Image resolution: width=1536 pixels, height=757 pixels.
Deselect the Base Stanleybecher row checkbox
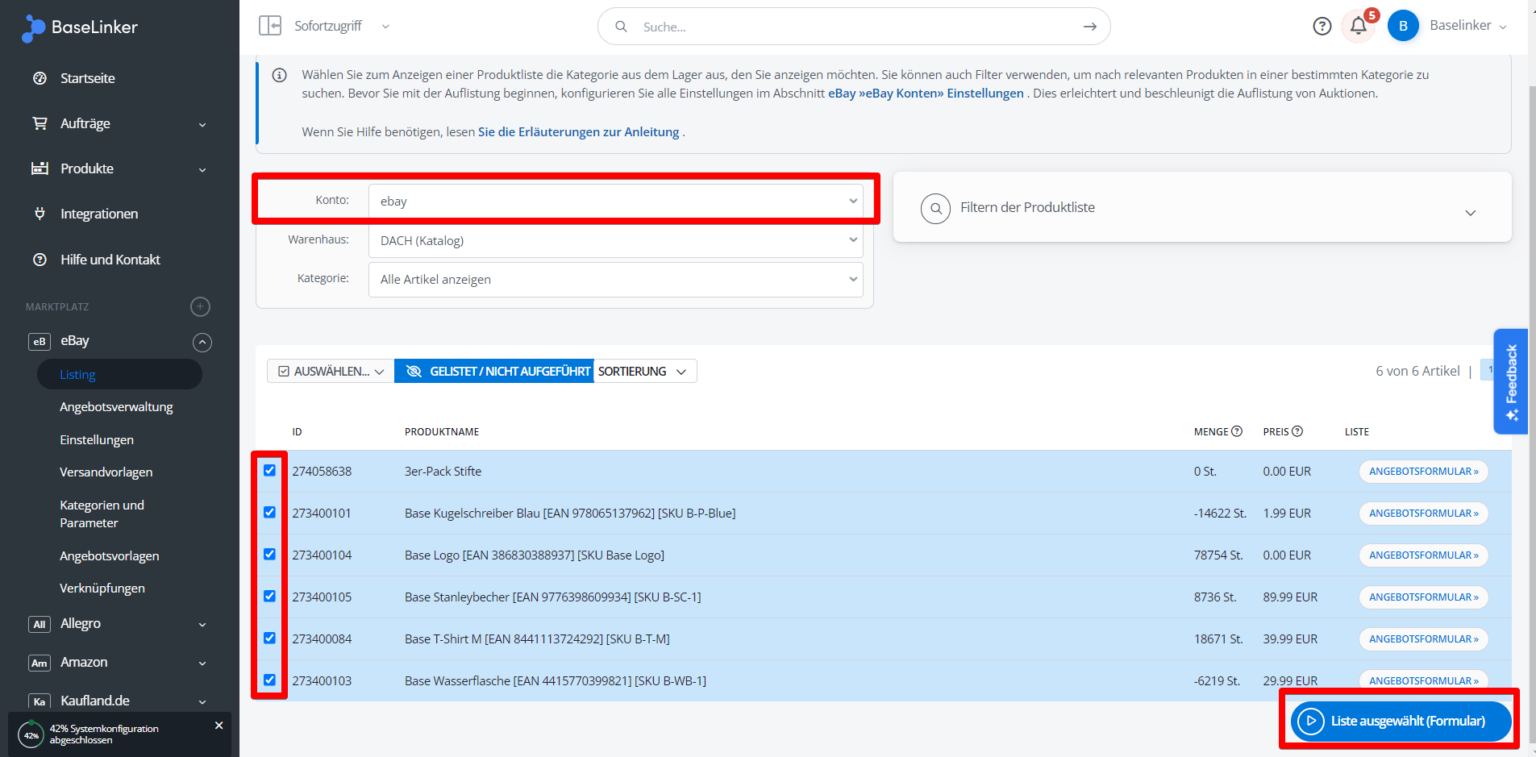click(x=269, y=596)
